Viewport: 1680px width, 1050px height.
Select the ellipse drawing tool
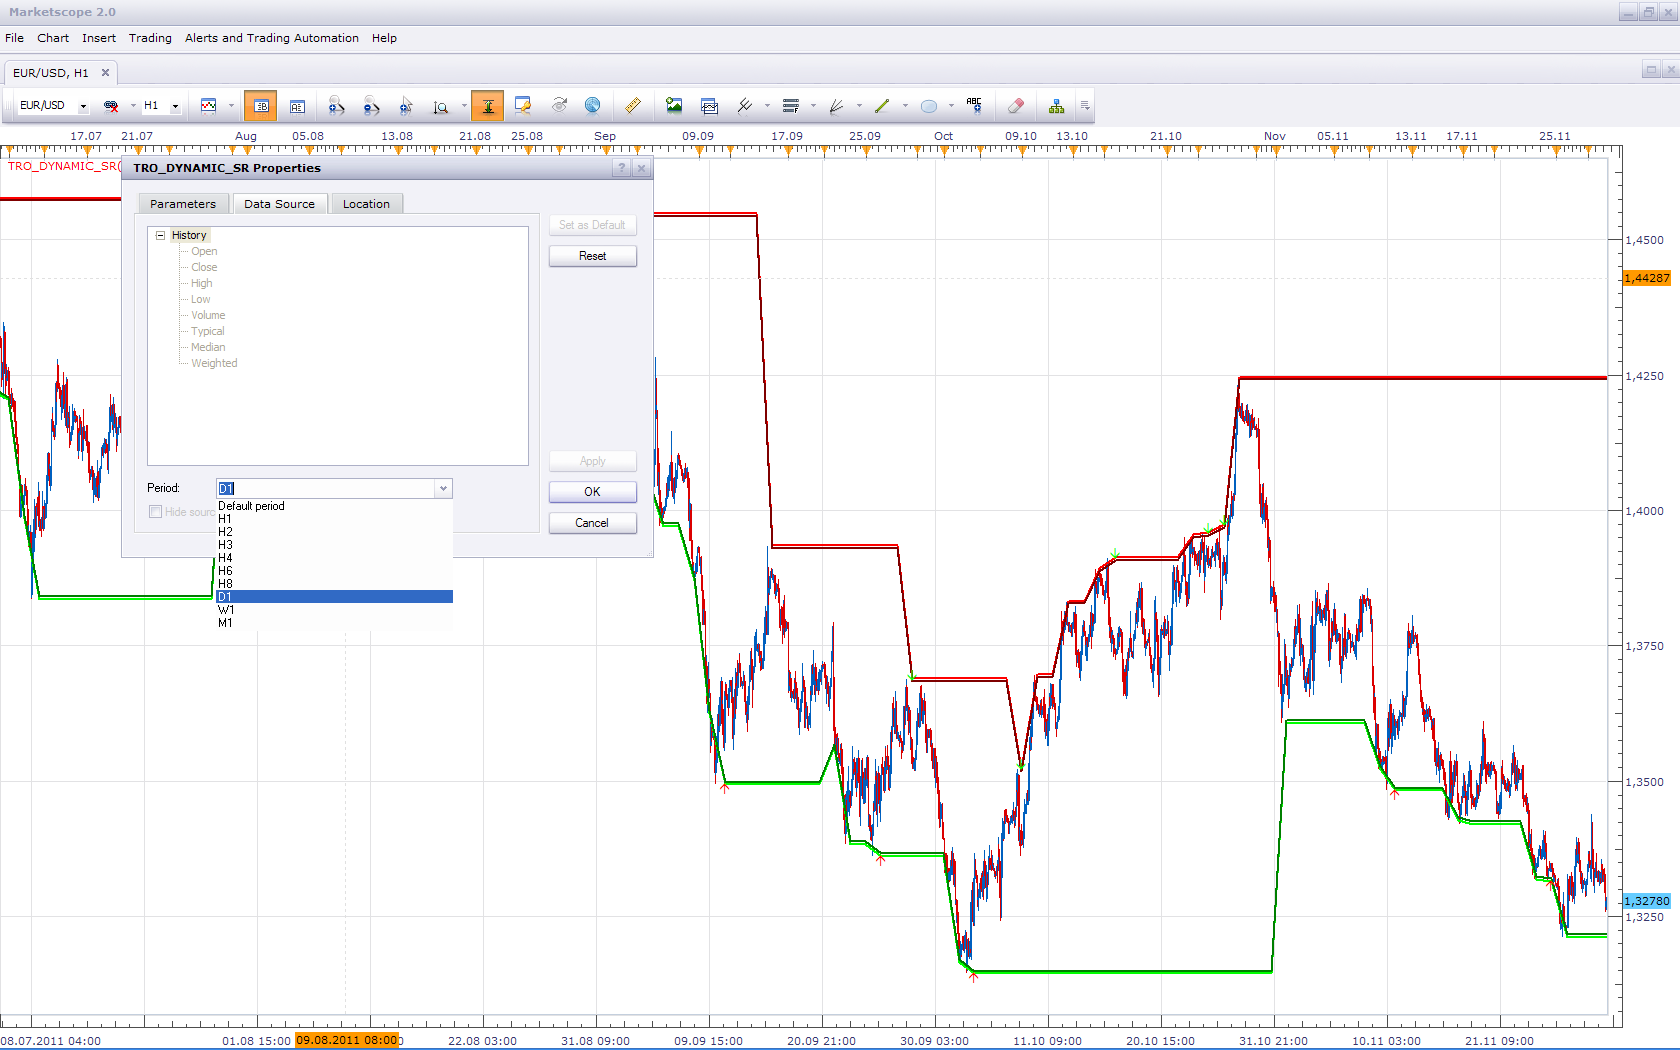point(929,106)
